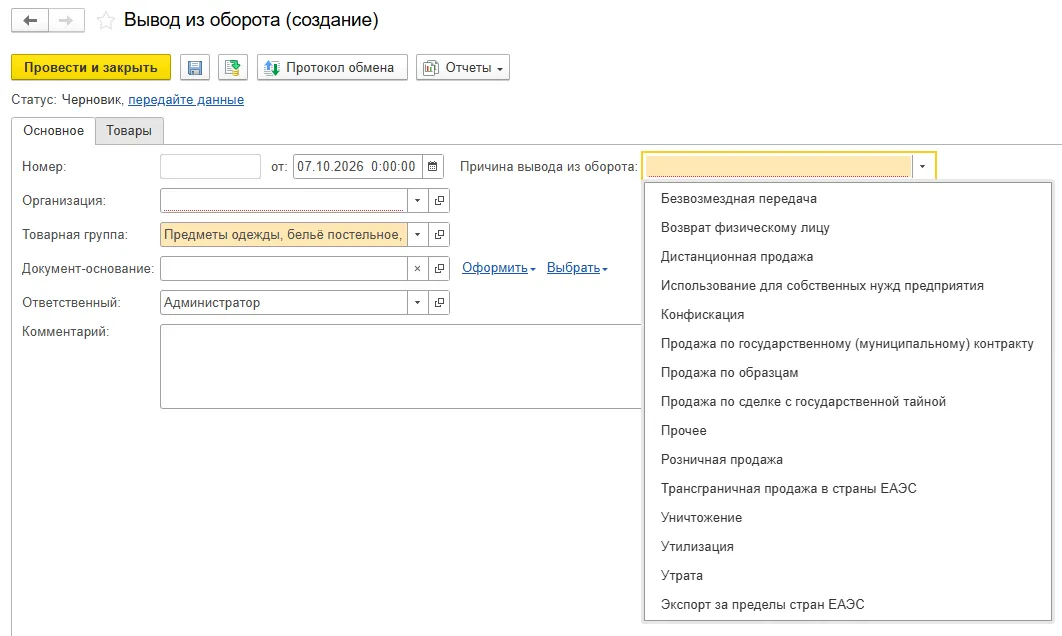Open the Товарная группа record with its open icon

point(439,234)
